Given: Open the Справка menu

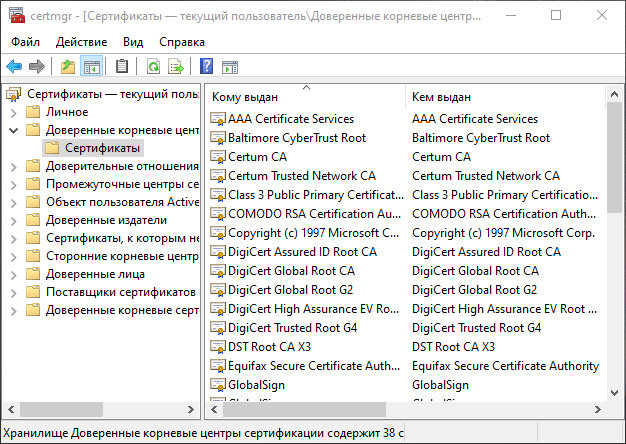Looking at the screenshot, I should coord(182,42).
